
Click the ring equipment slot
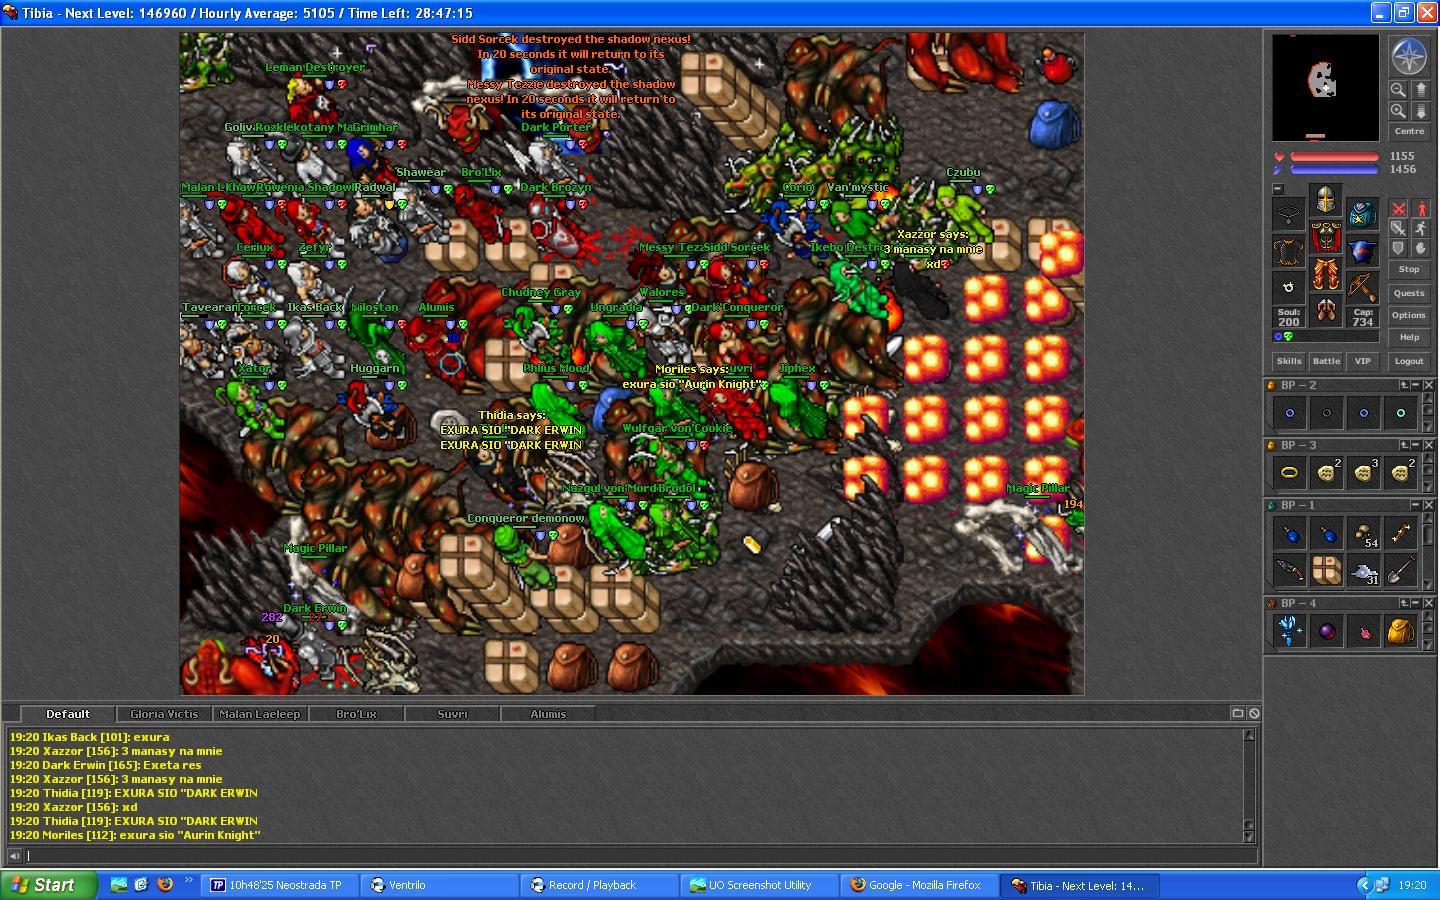click(1289, 288)
